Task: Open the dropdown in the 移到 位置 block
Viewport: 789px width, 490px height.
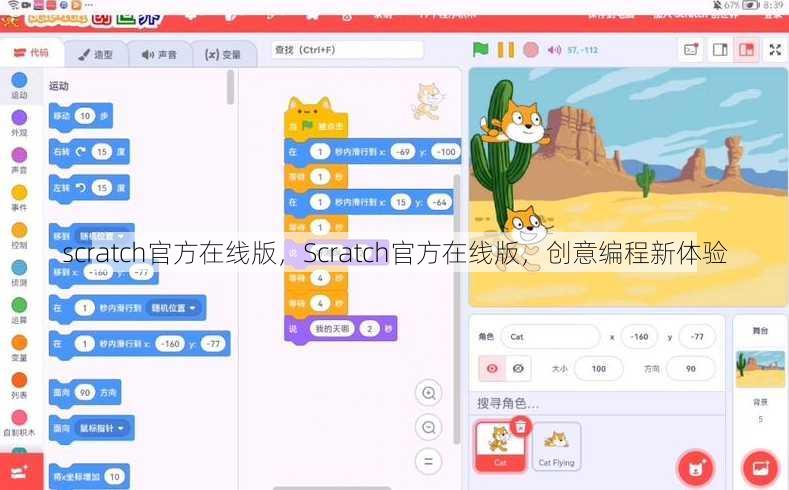Action: 102,236
